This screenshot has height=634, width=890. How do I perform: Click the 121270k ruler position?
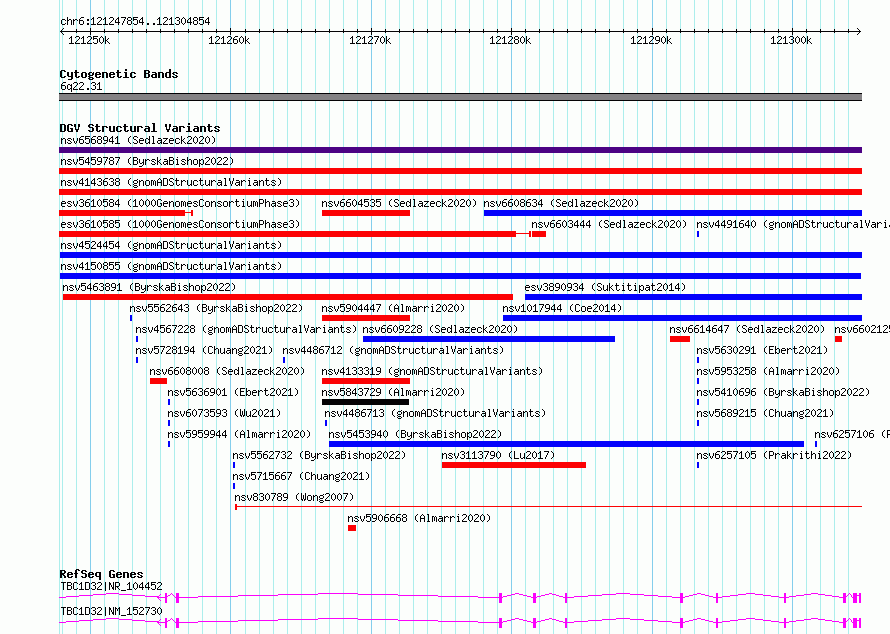point(370,40)
